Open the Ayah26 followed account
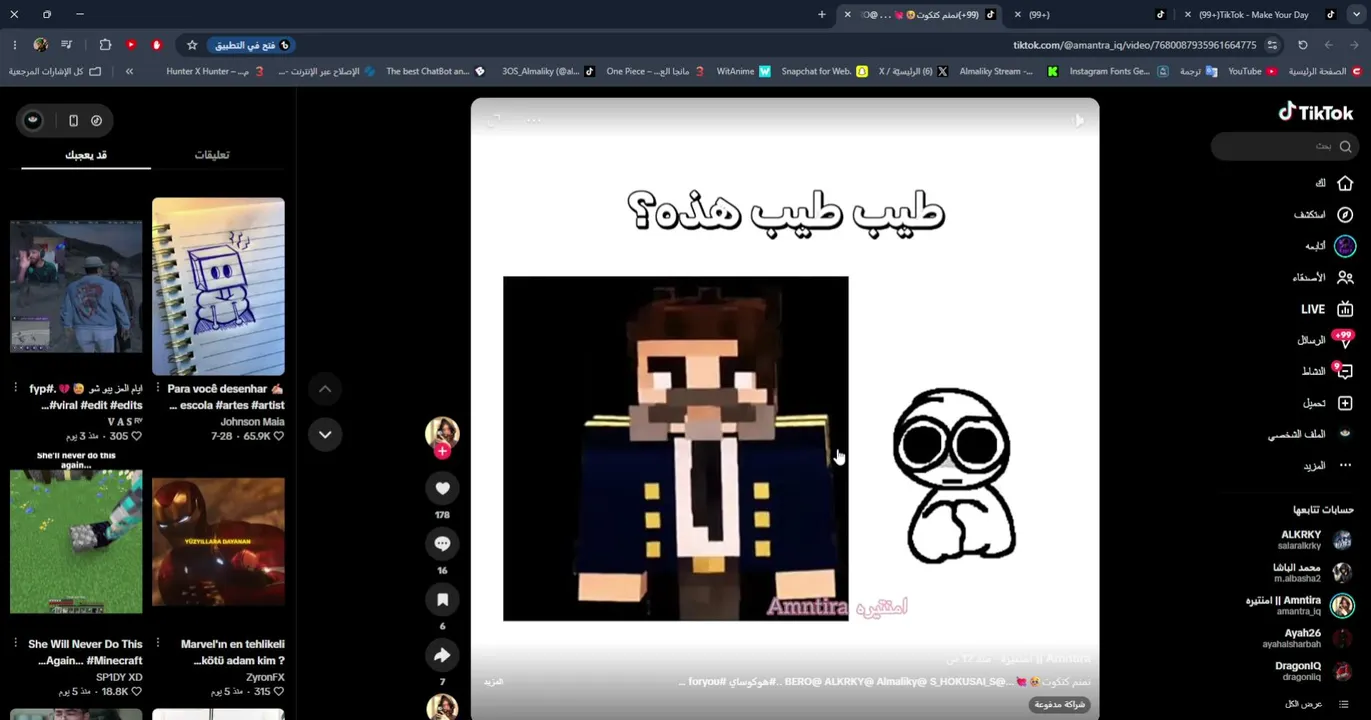Viewport: 1371px width, 720px height. pyautogui.click(x=1307, y=638)
